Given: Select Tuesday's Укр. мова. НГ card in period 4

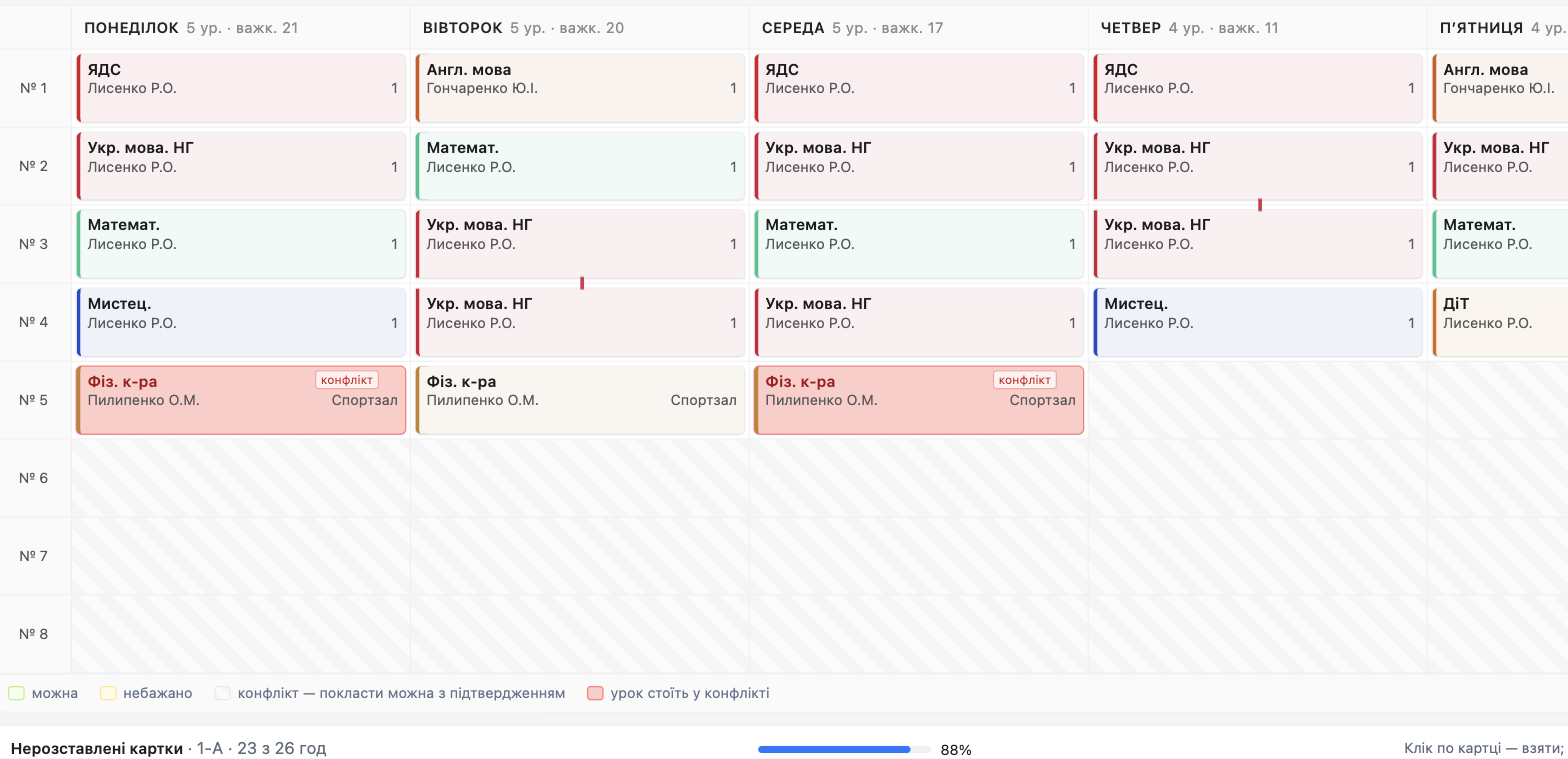Looking at the screenshot, I should [580, 322].
